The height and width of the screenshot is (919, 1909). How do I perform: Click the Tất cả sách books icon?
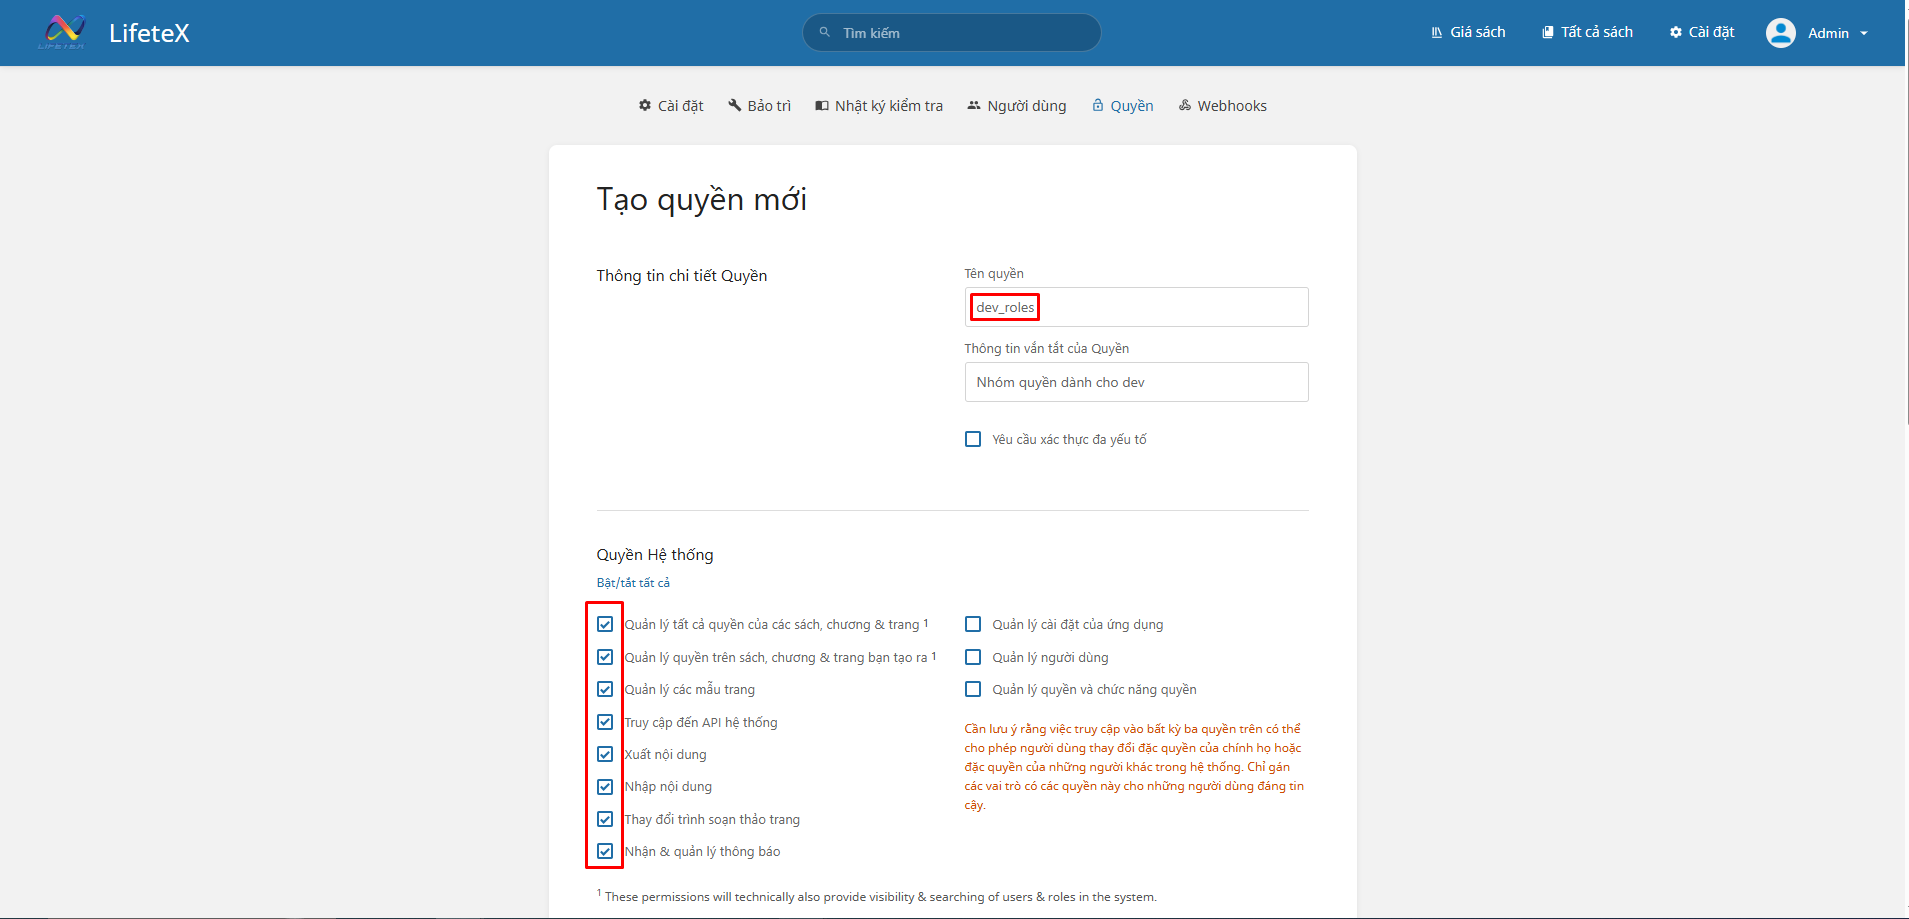tap(1548, 32)
